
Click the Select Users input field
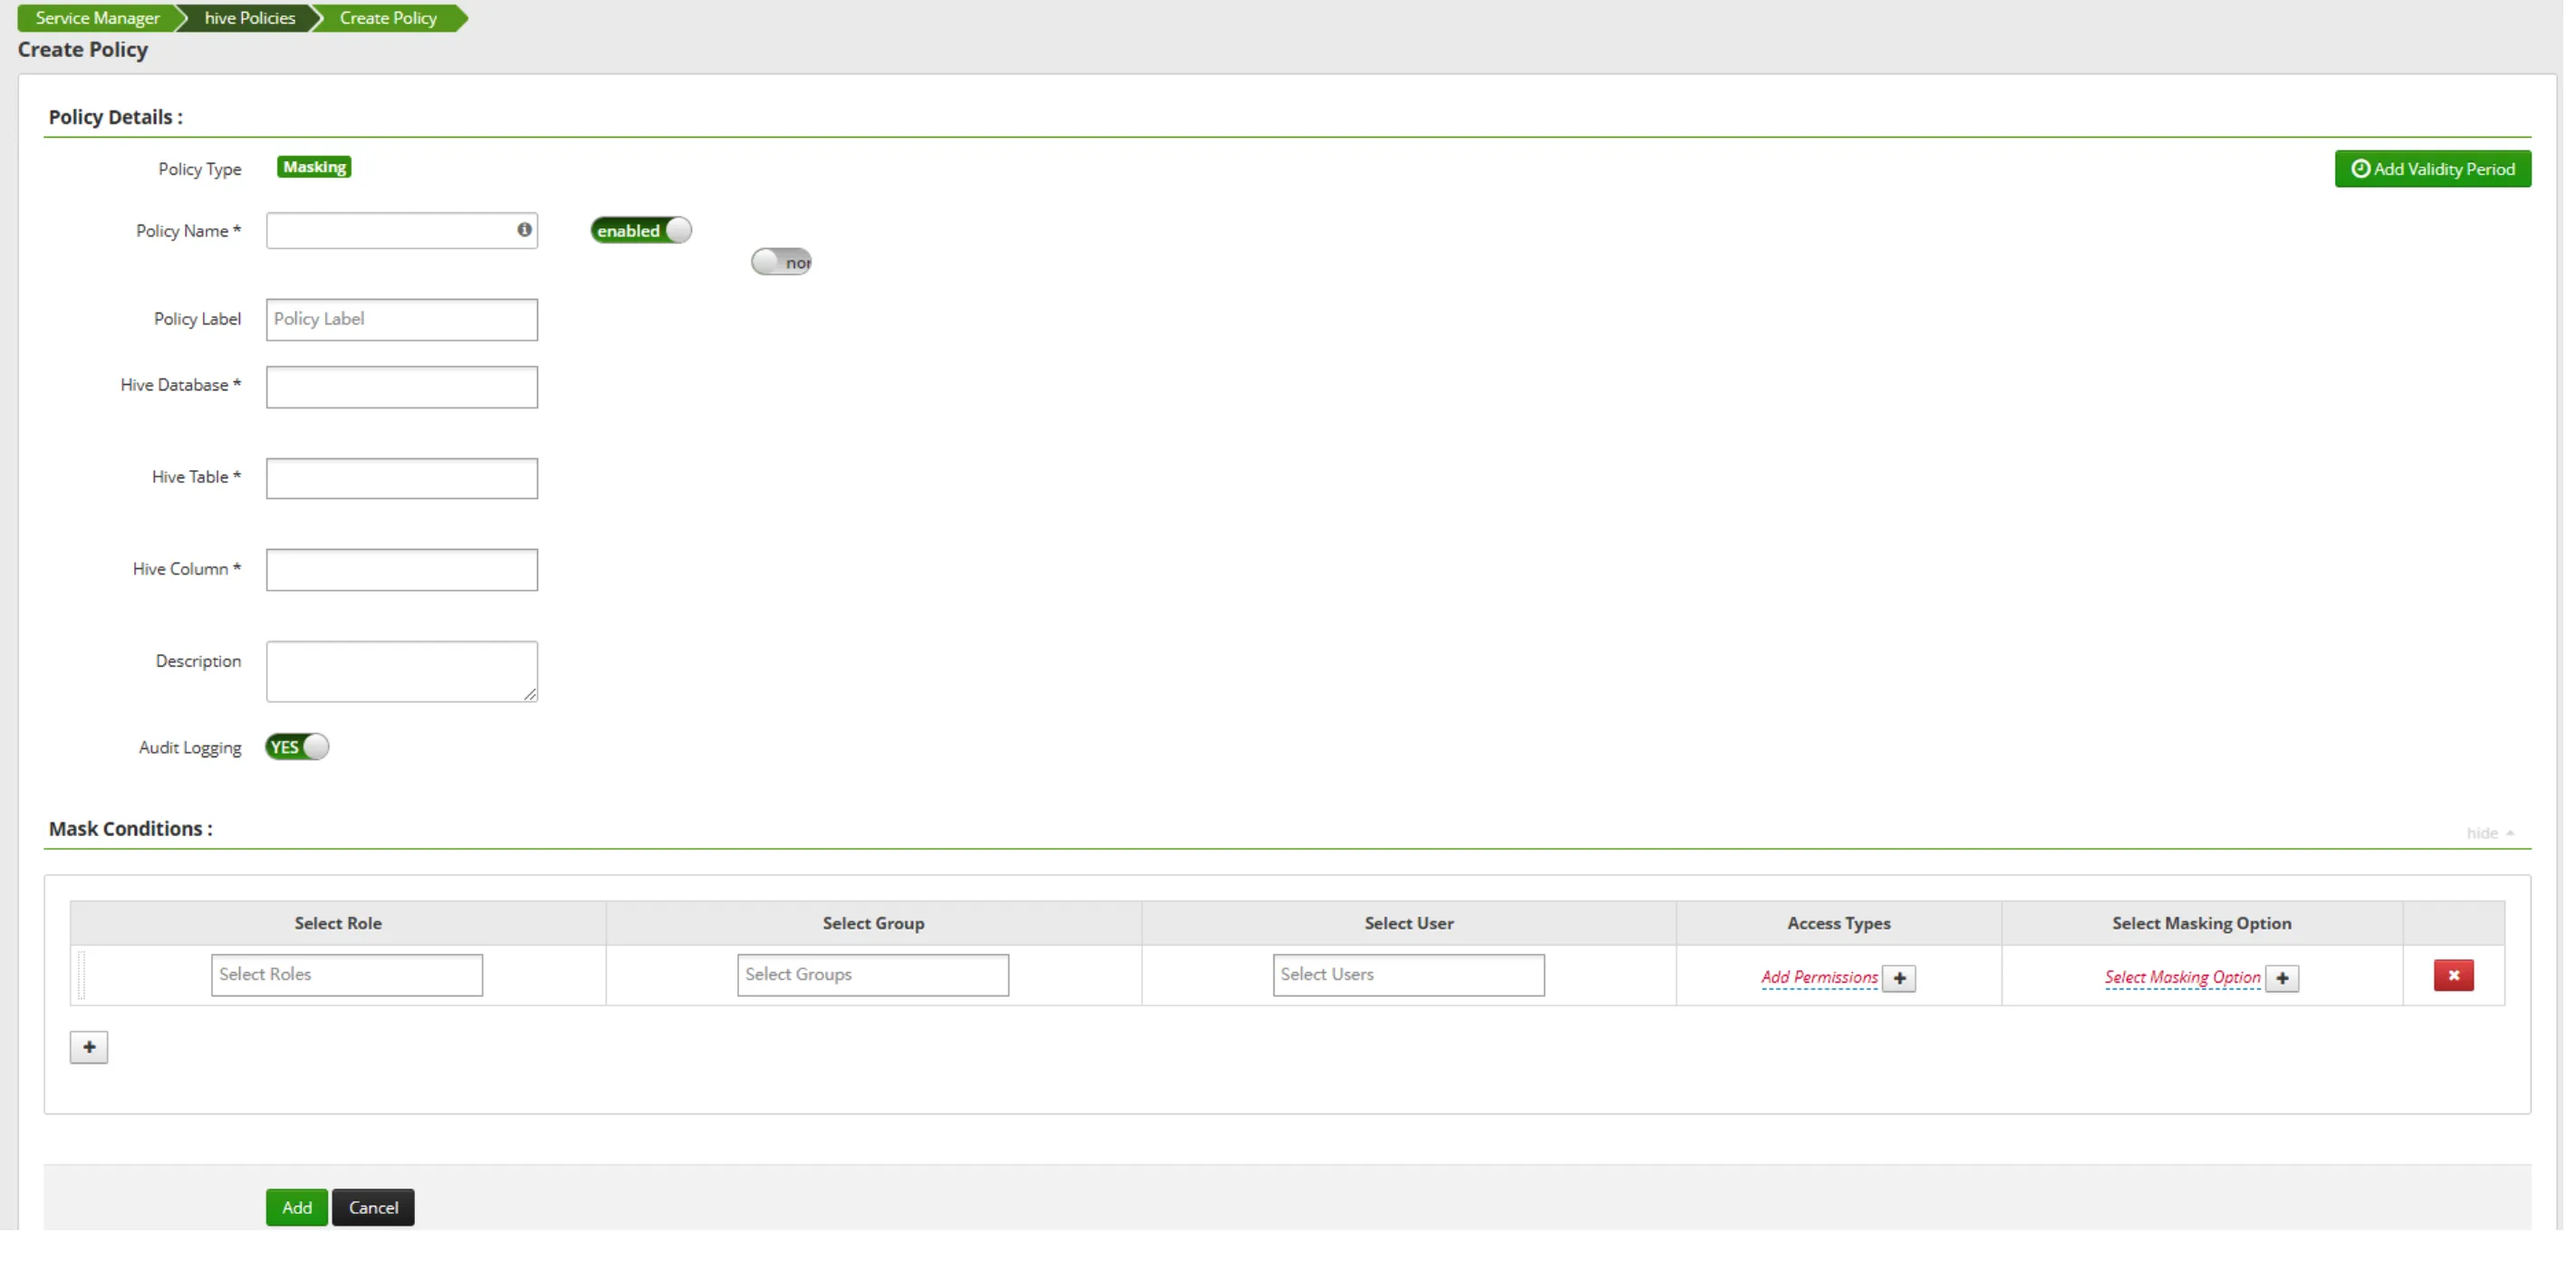1408,975
